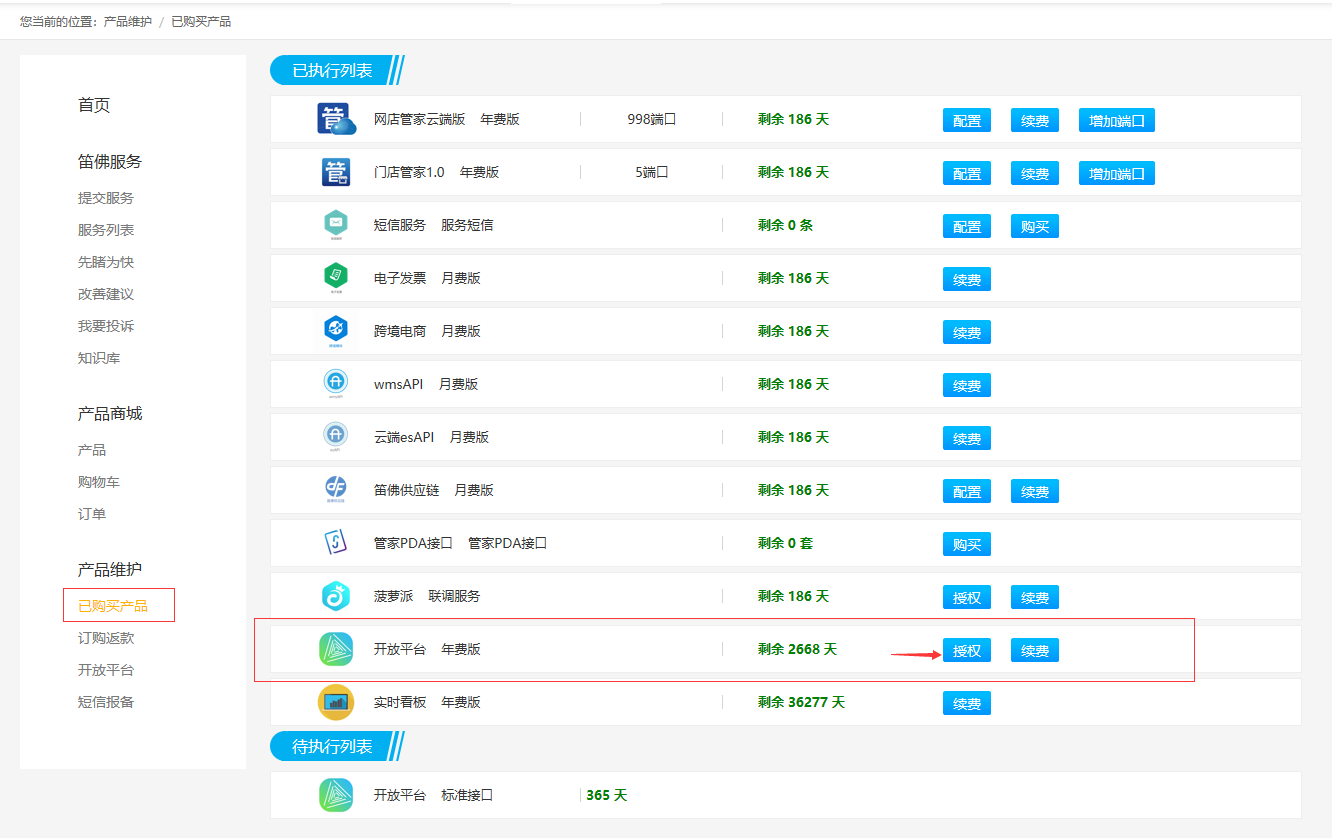Viewport: 1332px width, 838px height.
Task: Click the 笛佛服务 sidebar heading
Action: (110, 161)
